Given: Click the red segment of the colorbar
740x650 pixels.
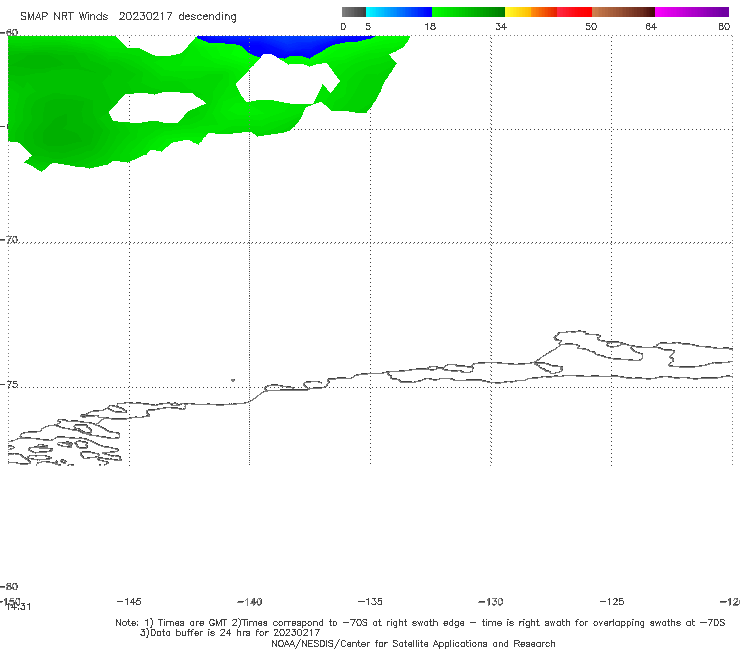Looking at the screenshot, I should 574,12.
